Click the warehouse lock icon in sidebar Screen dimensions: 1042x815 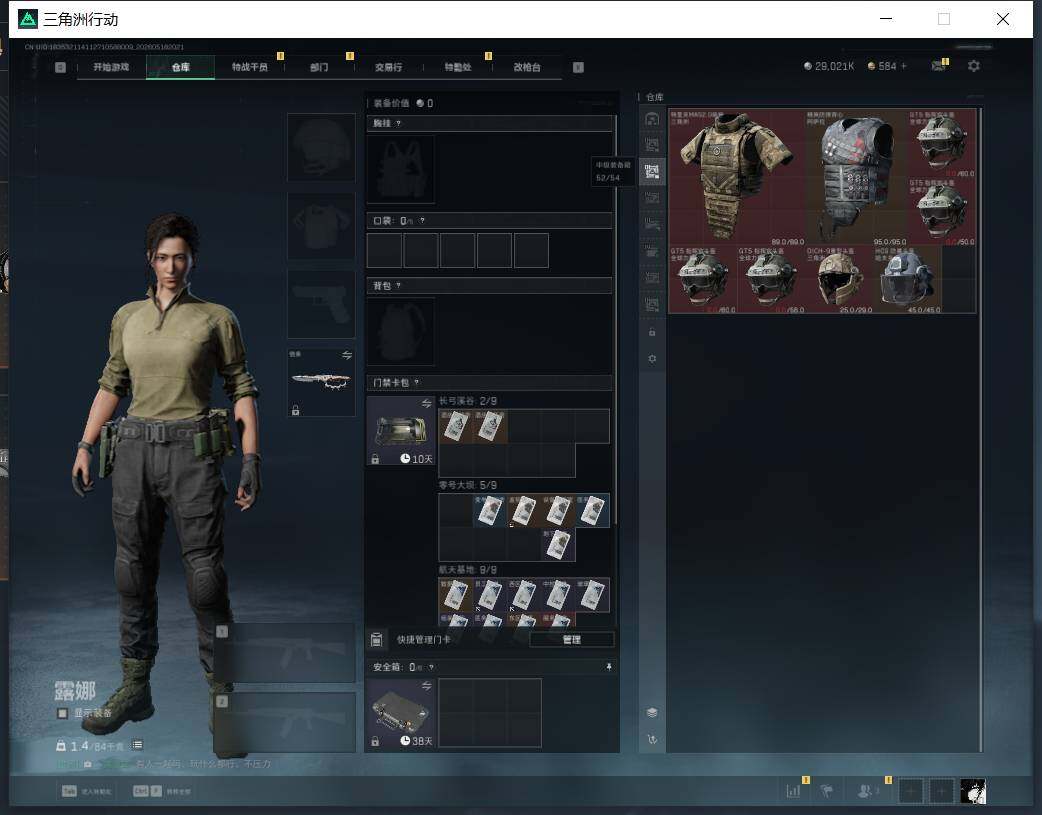652,332
